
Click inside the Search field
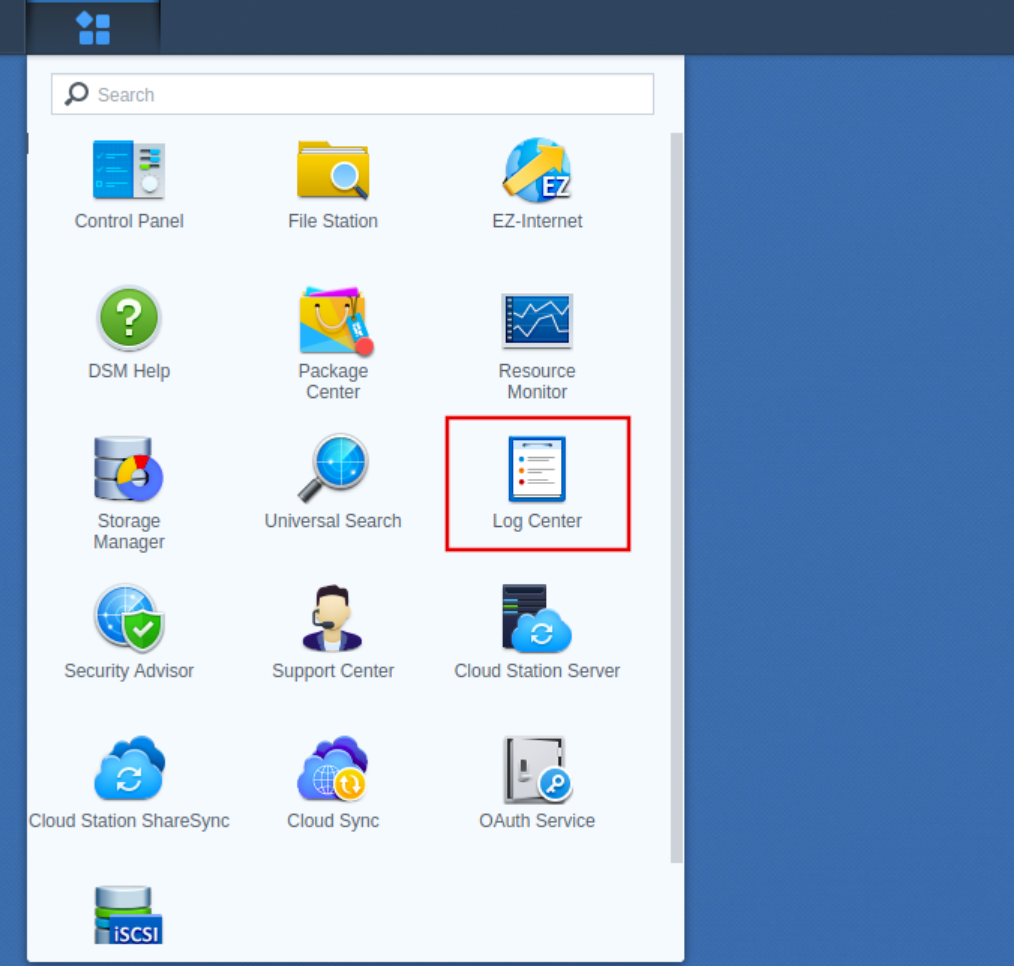(350, 94)
